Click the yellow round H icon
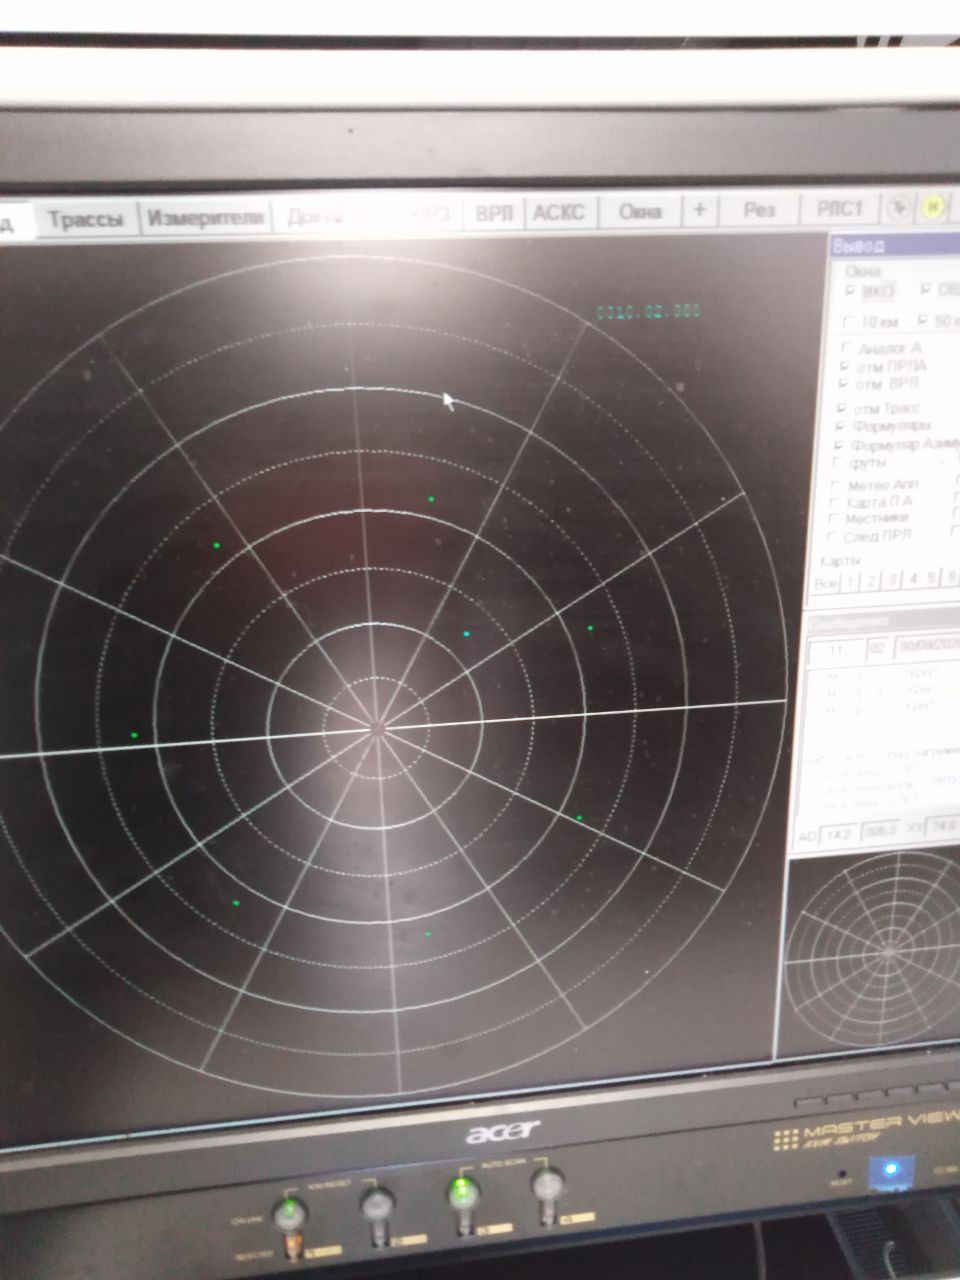The image size is (960, 1280). pyautogui.click(x=933, y=208)
